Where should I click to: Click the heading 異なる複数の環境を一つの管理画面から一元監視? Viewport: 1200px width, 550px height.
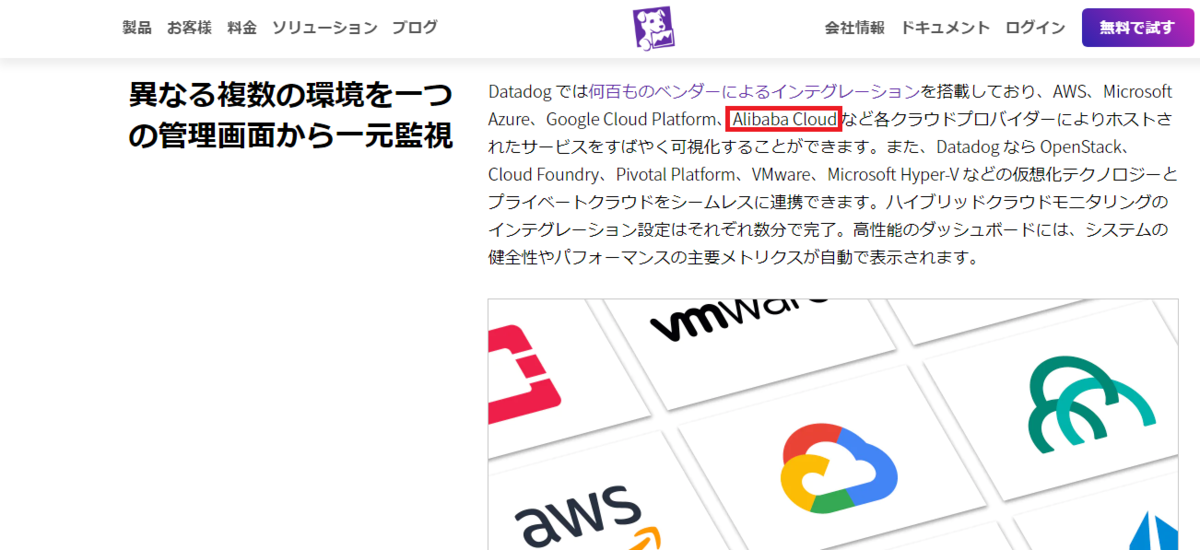(290, 115)
